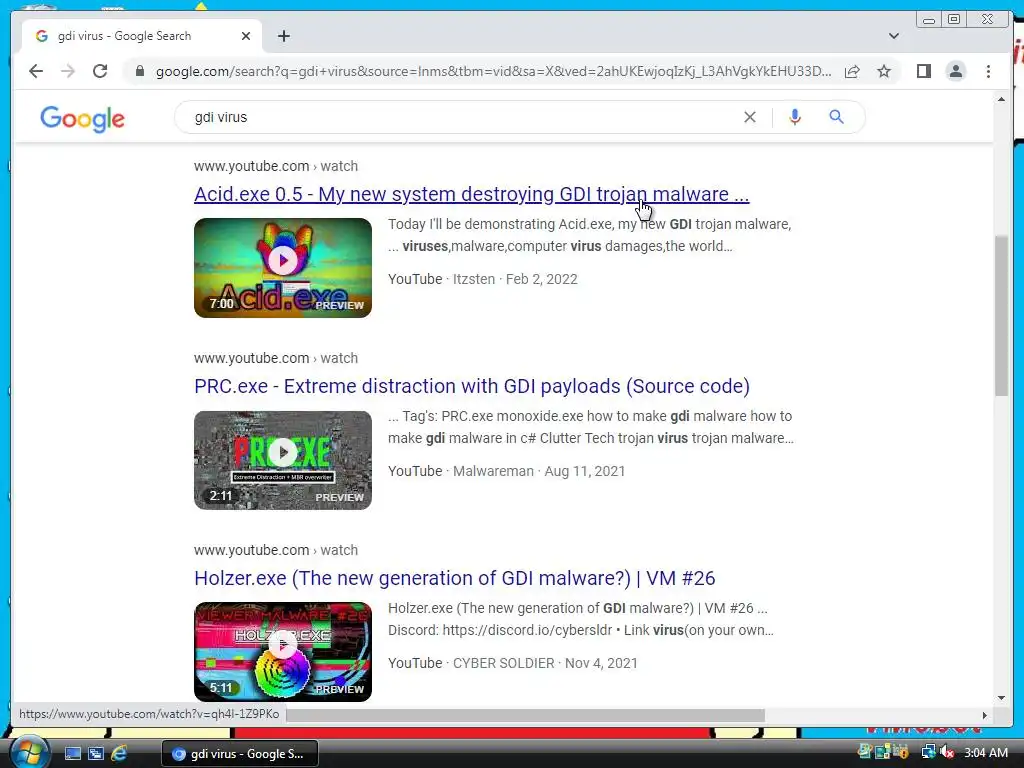Viewport: 1024px width, 768px height.
Task: Click the CYBER SOLDIER Nov 4, 2021 source line
Action: (513, 663)
